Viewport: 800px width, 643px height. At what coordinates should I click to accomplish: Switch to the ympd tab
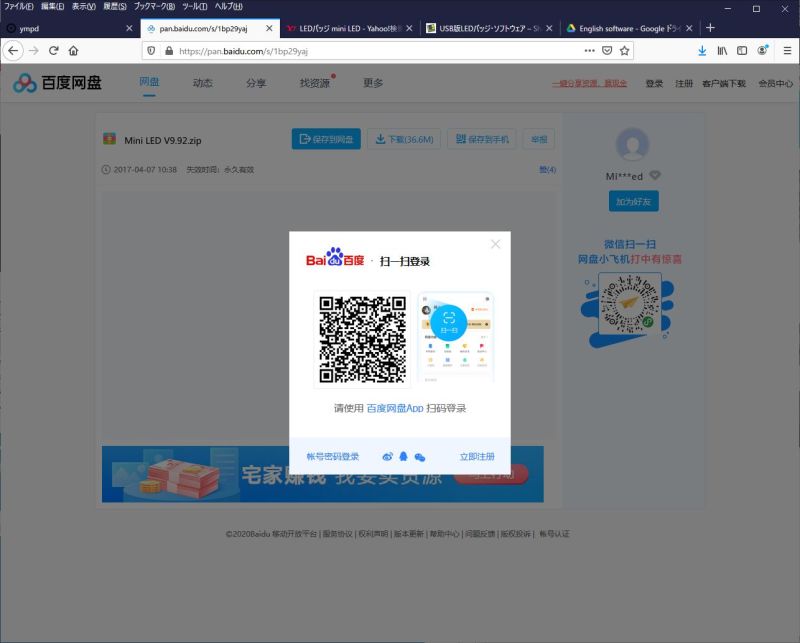tap(60, 28)
